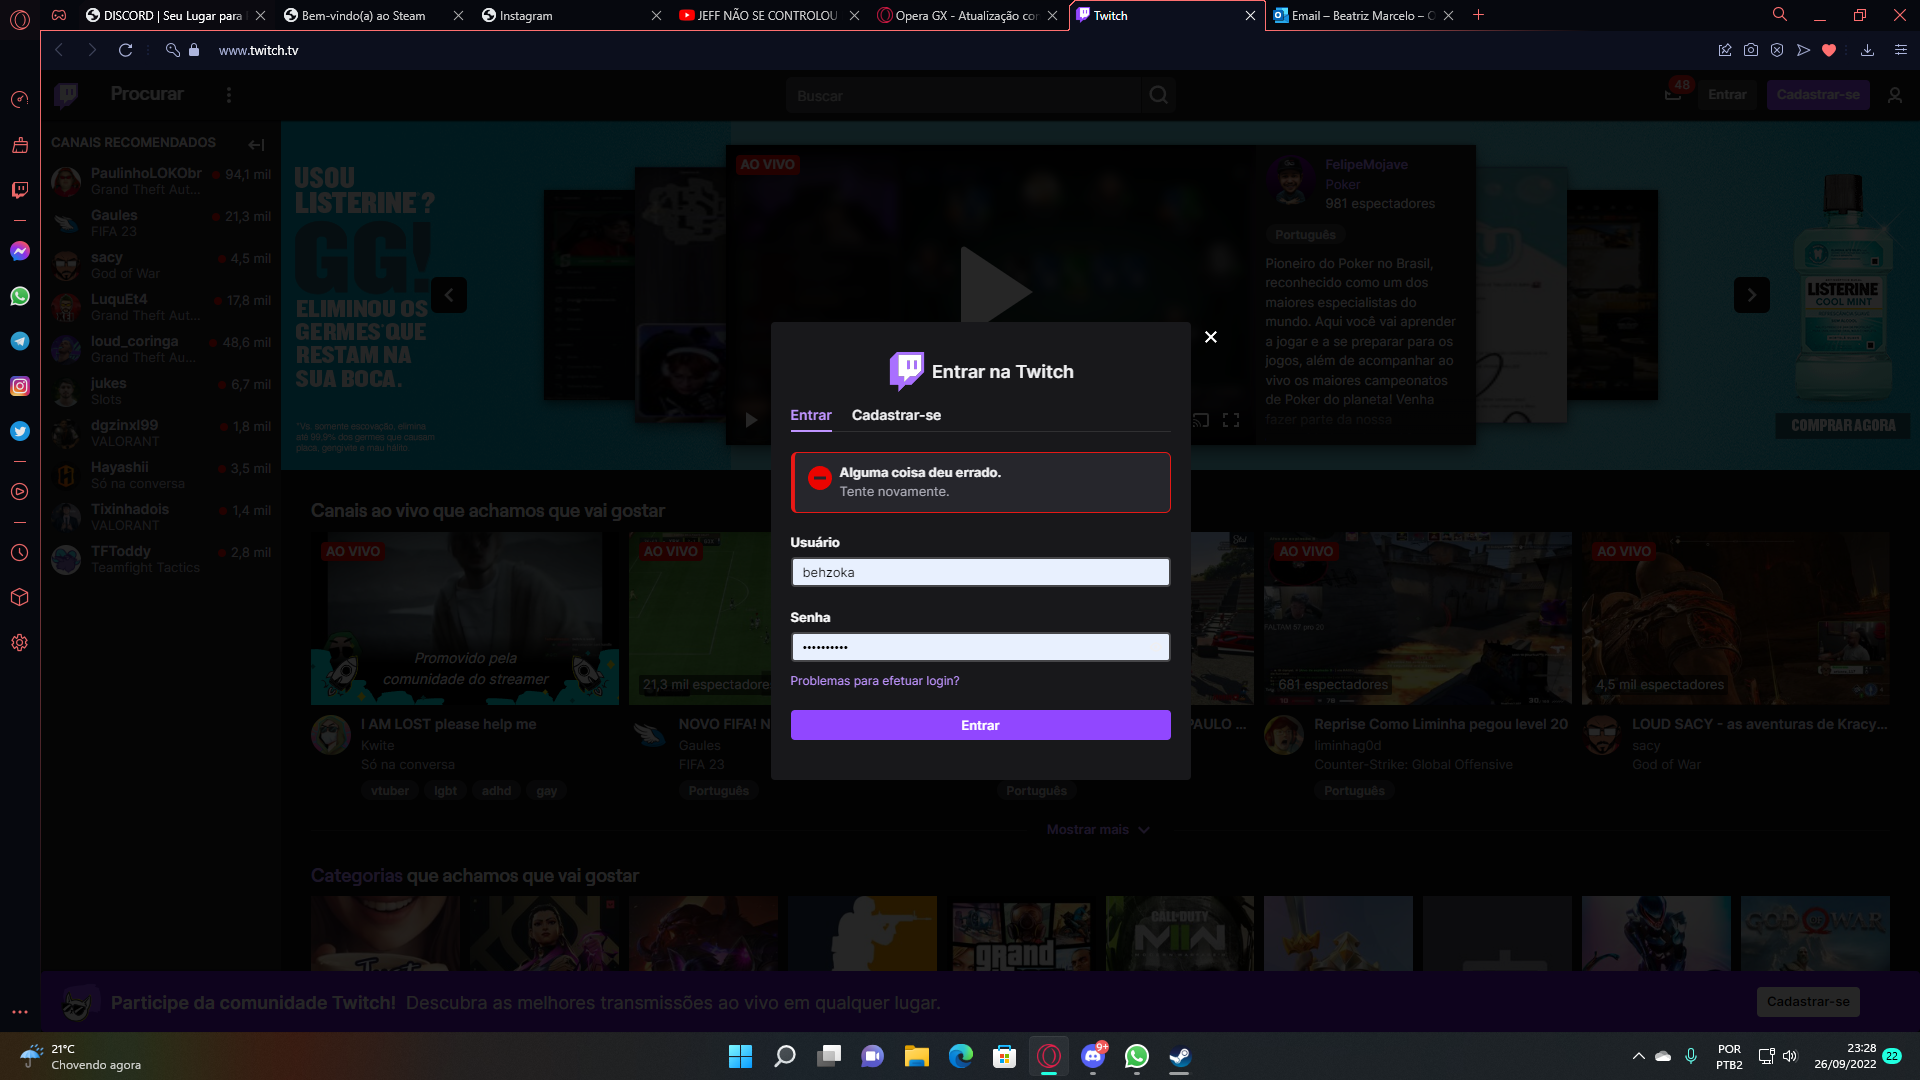Open Twitter in Opera sidebar
Image resolution: width=1920 pixels, height=1080 pixels.
point(20,431)
